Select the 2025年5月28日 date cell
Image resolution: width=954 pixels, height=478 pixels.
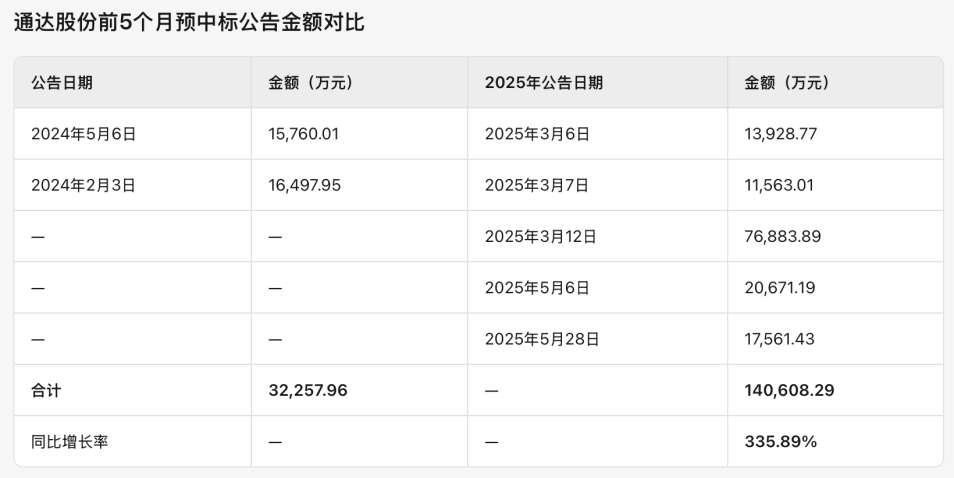click(x=542, y=339)
